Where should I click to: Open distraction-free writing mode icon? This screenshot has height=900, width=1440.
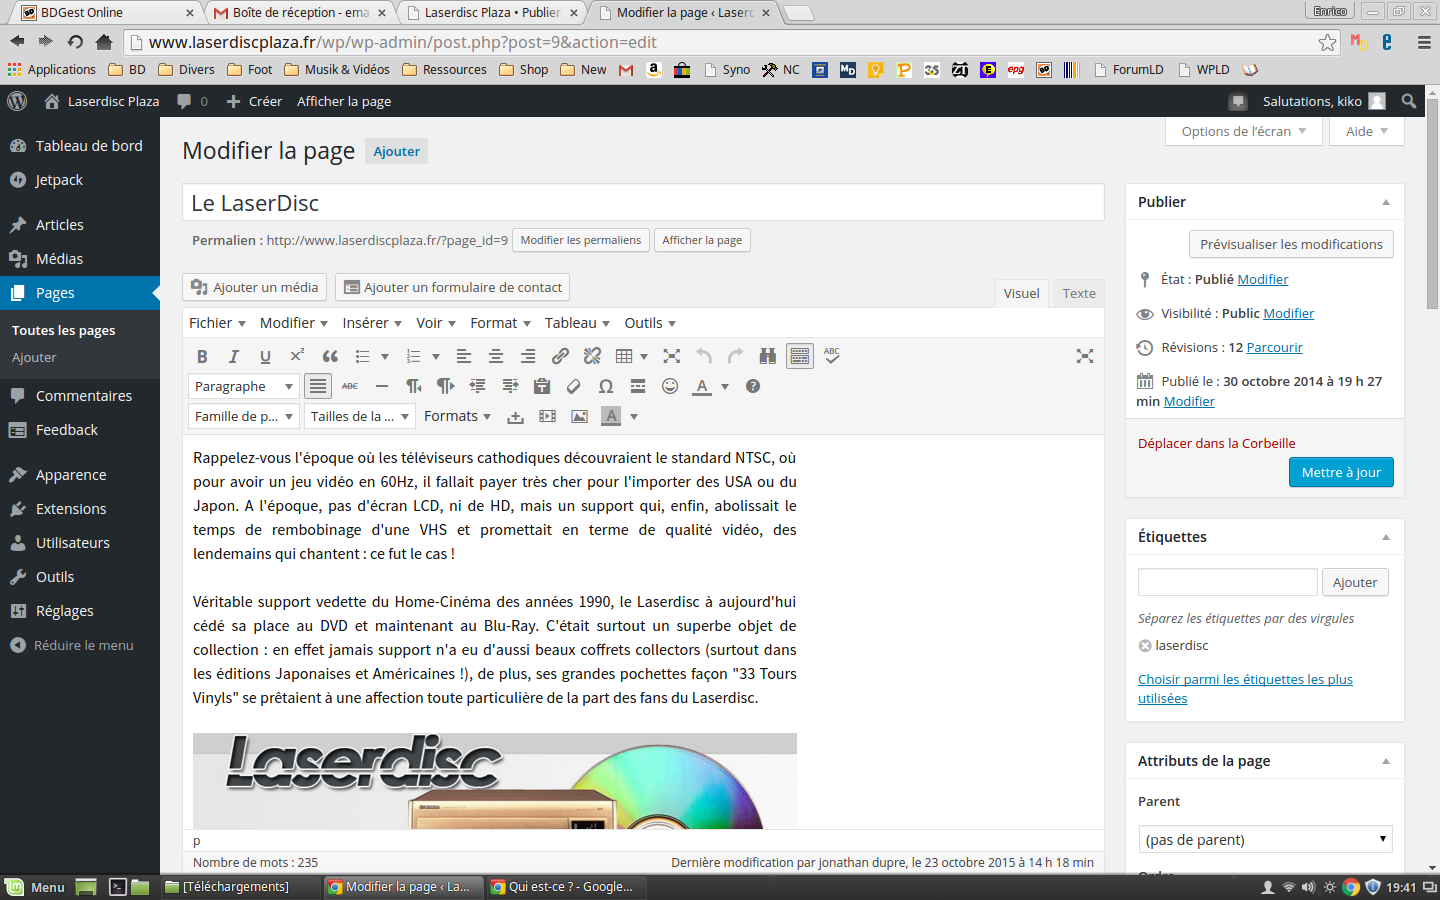click(1085, 356)
